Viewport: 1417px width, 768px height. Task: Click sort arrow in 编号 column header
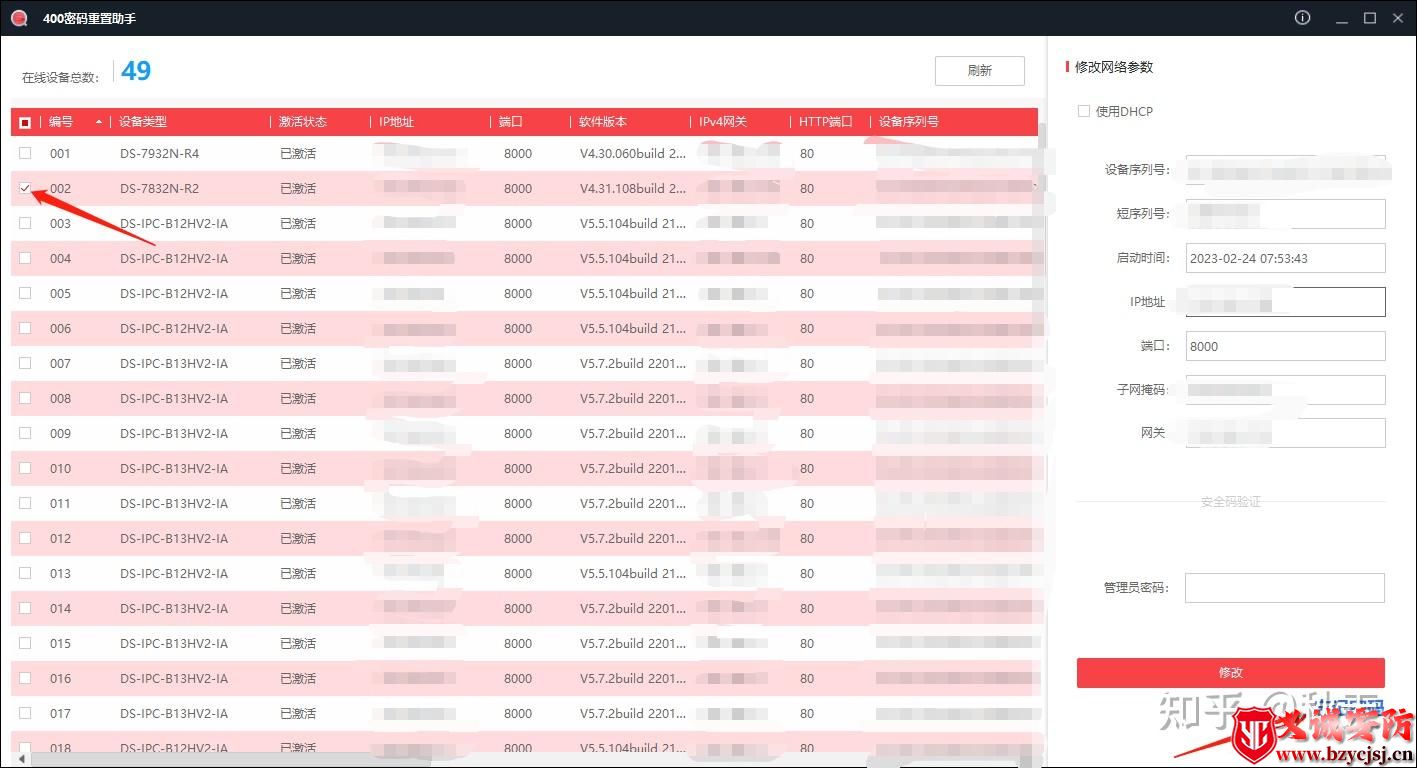pyautogui.click(x=98, y=122)
